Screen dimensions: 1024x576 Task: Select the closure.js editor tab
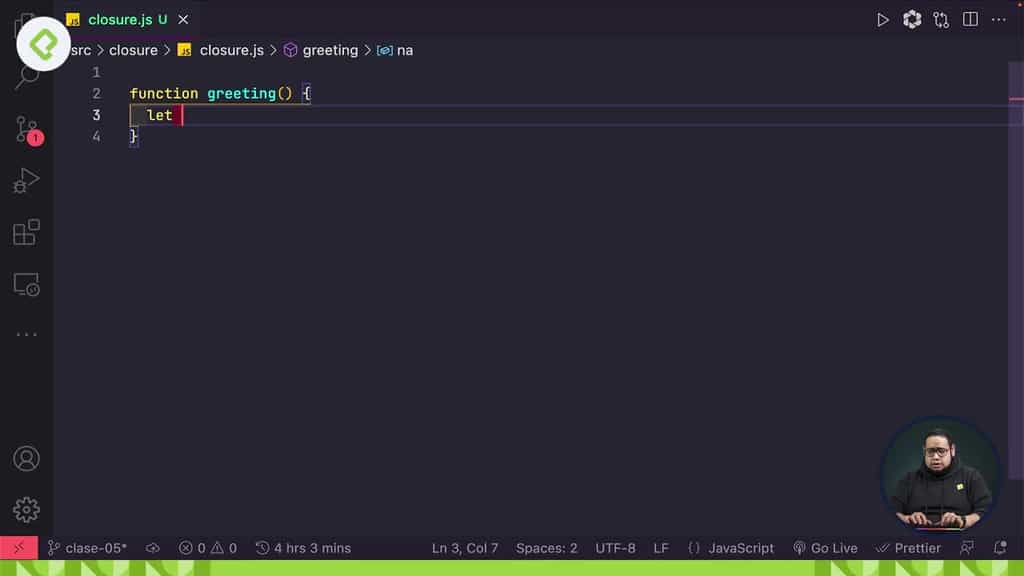pos(120,19)
